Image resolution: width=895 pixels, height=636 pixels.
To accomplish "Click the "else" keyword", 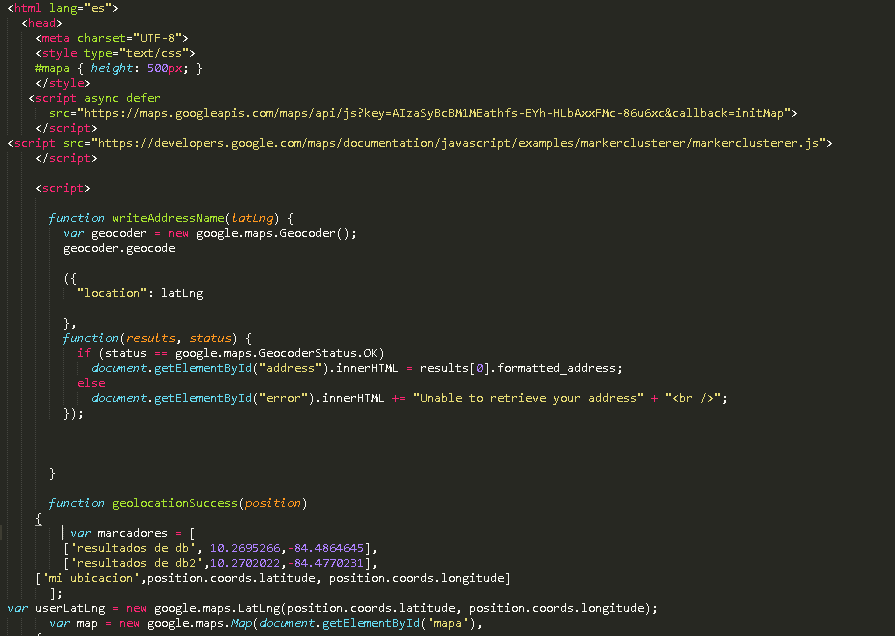I will click(x=91, y=383).
